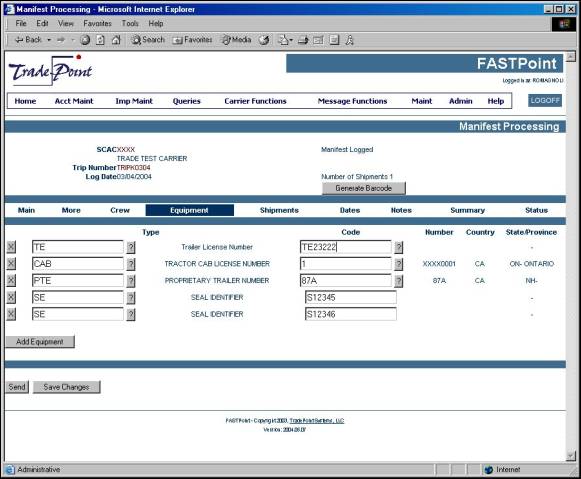The height and width of the screenshot is (479, 581).
Task: Click the Add Equipment button
Action: coord(40,342)
